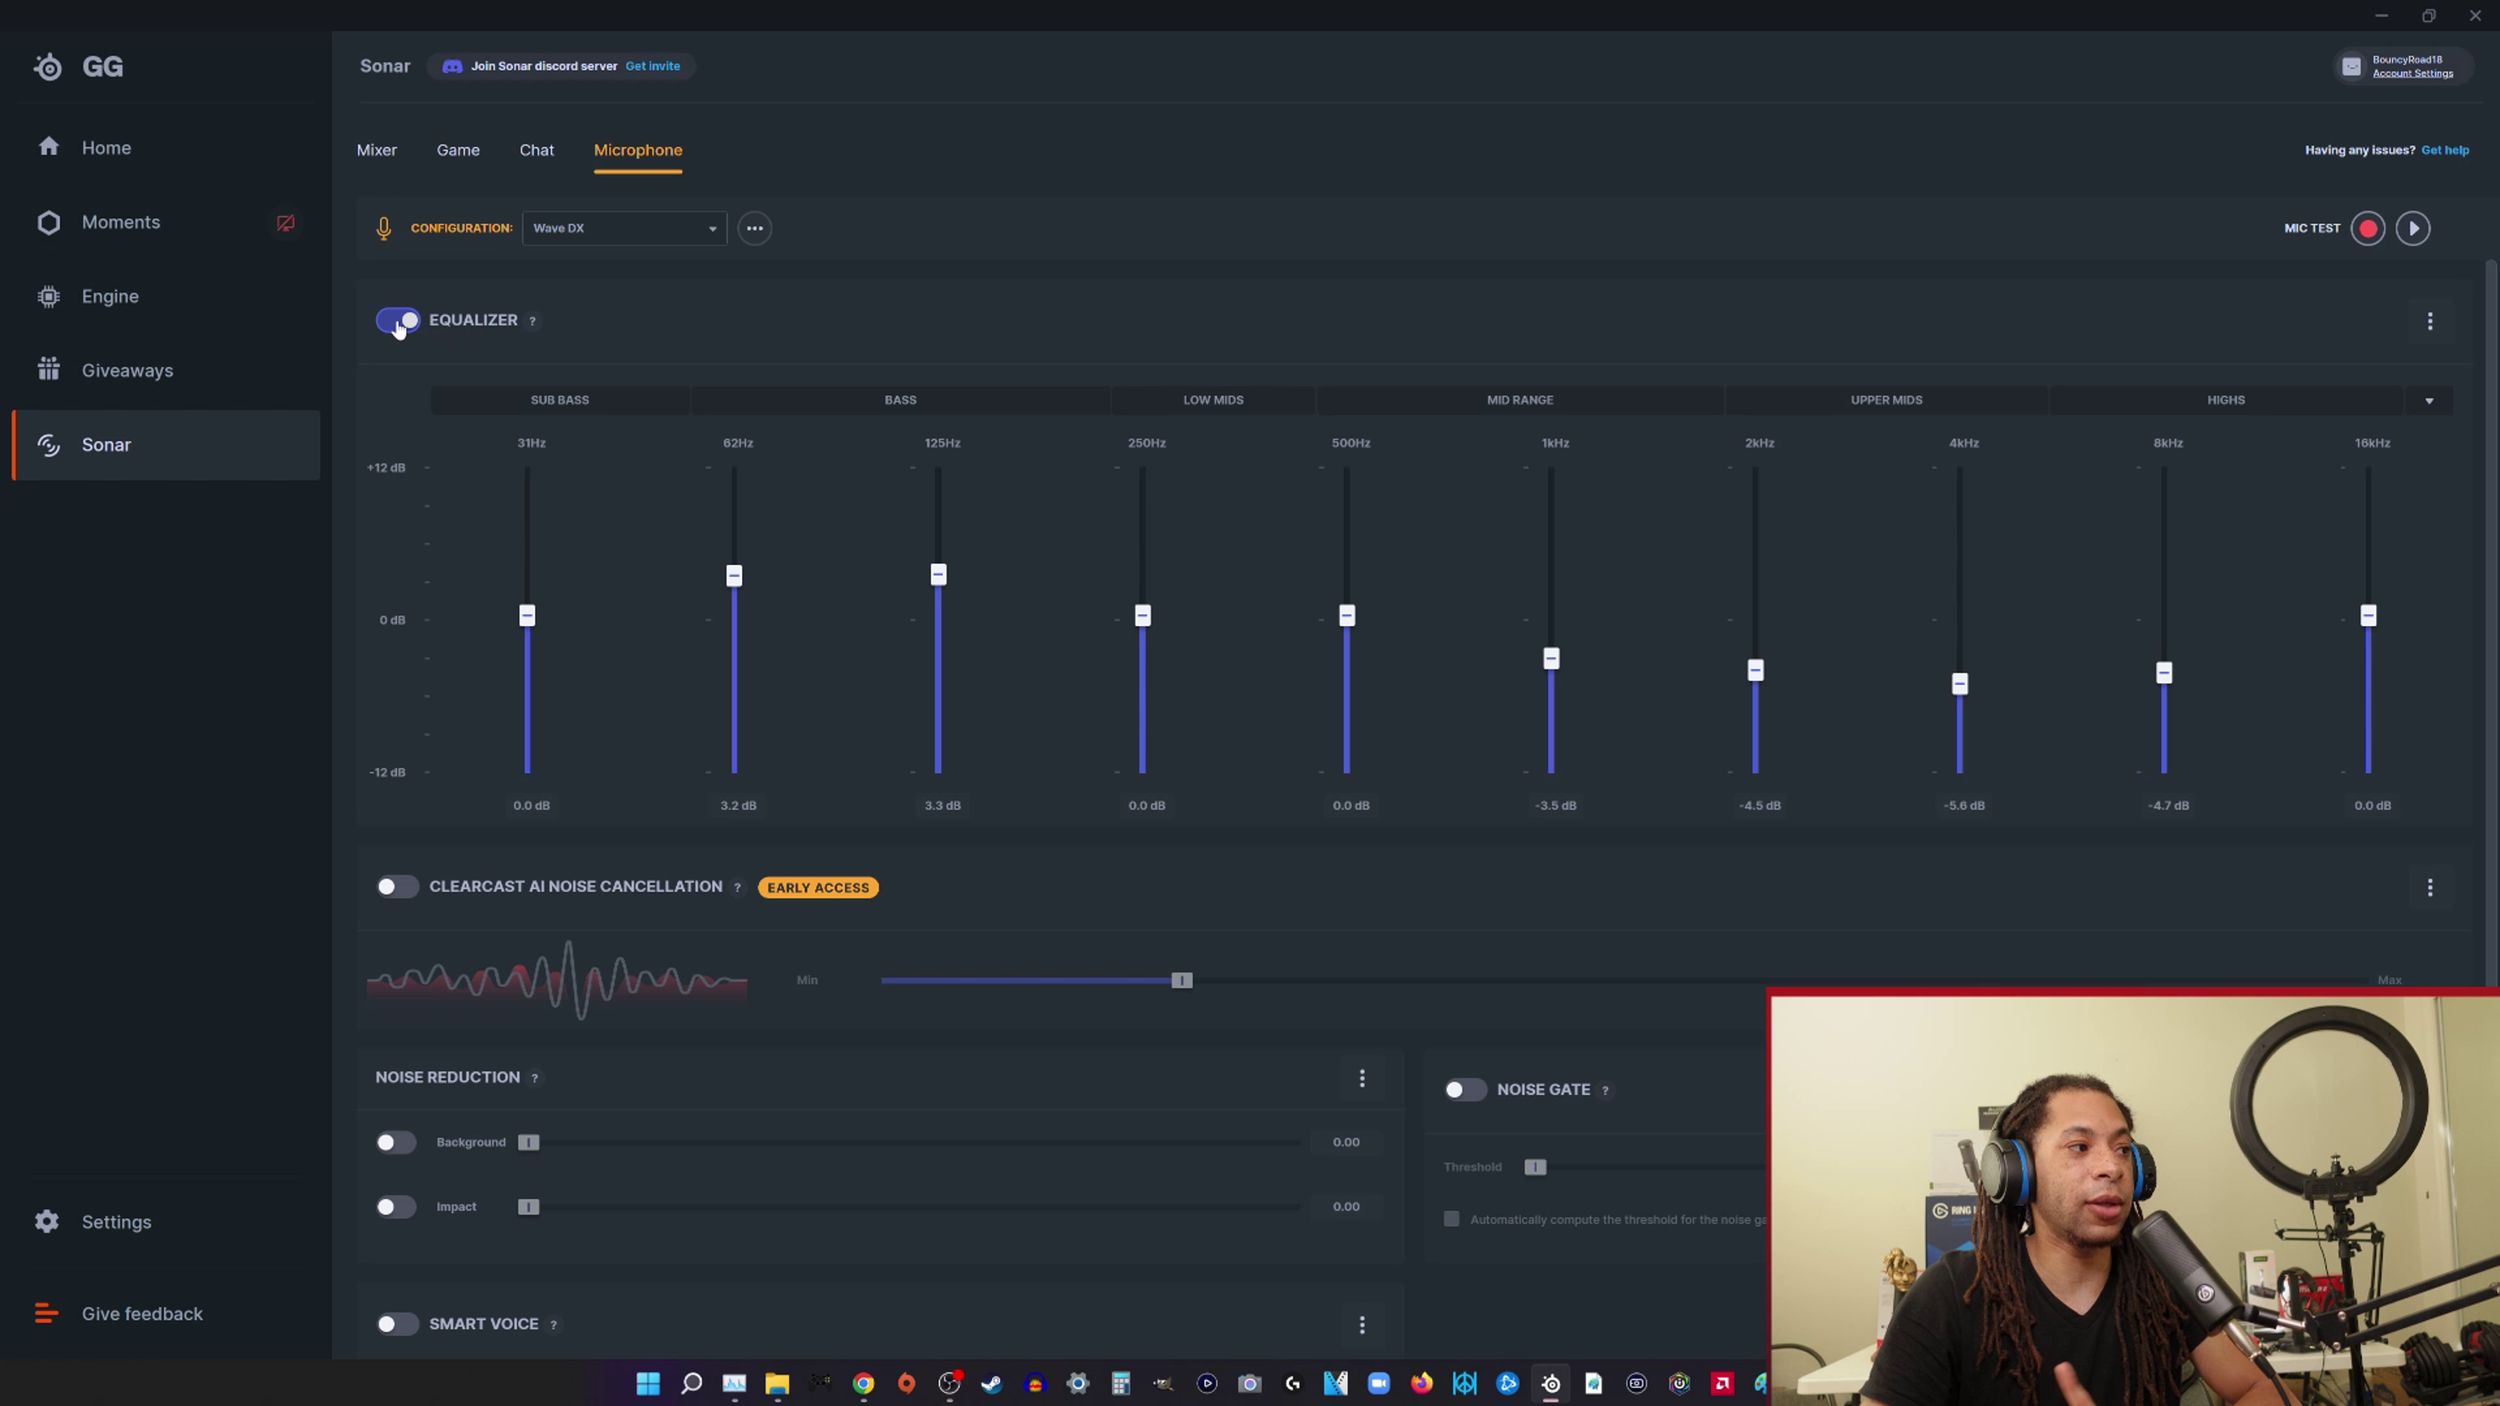The height and width of the screenshot is (1406, 2500).
Task: Open Firefox from the taskbar
Action: 1421,1384
